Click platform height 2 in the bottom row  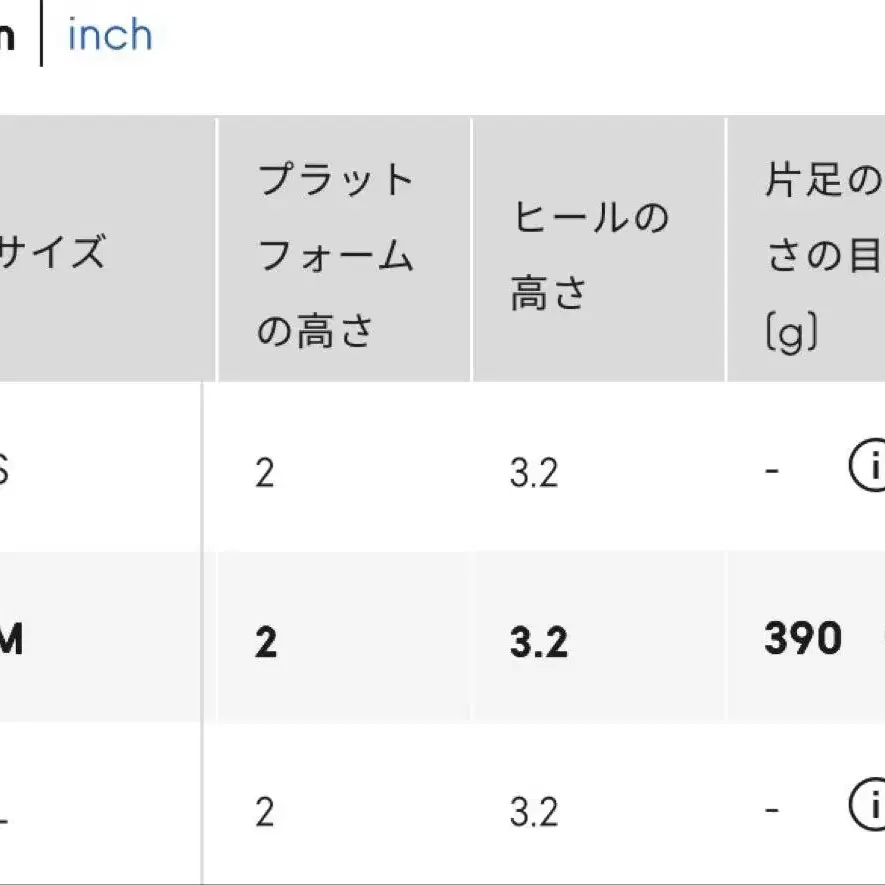coord(264,812)
